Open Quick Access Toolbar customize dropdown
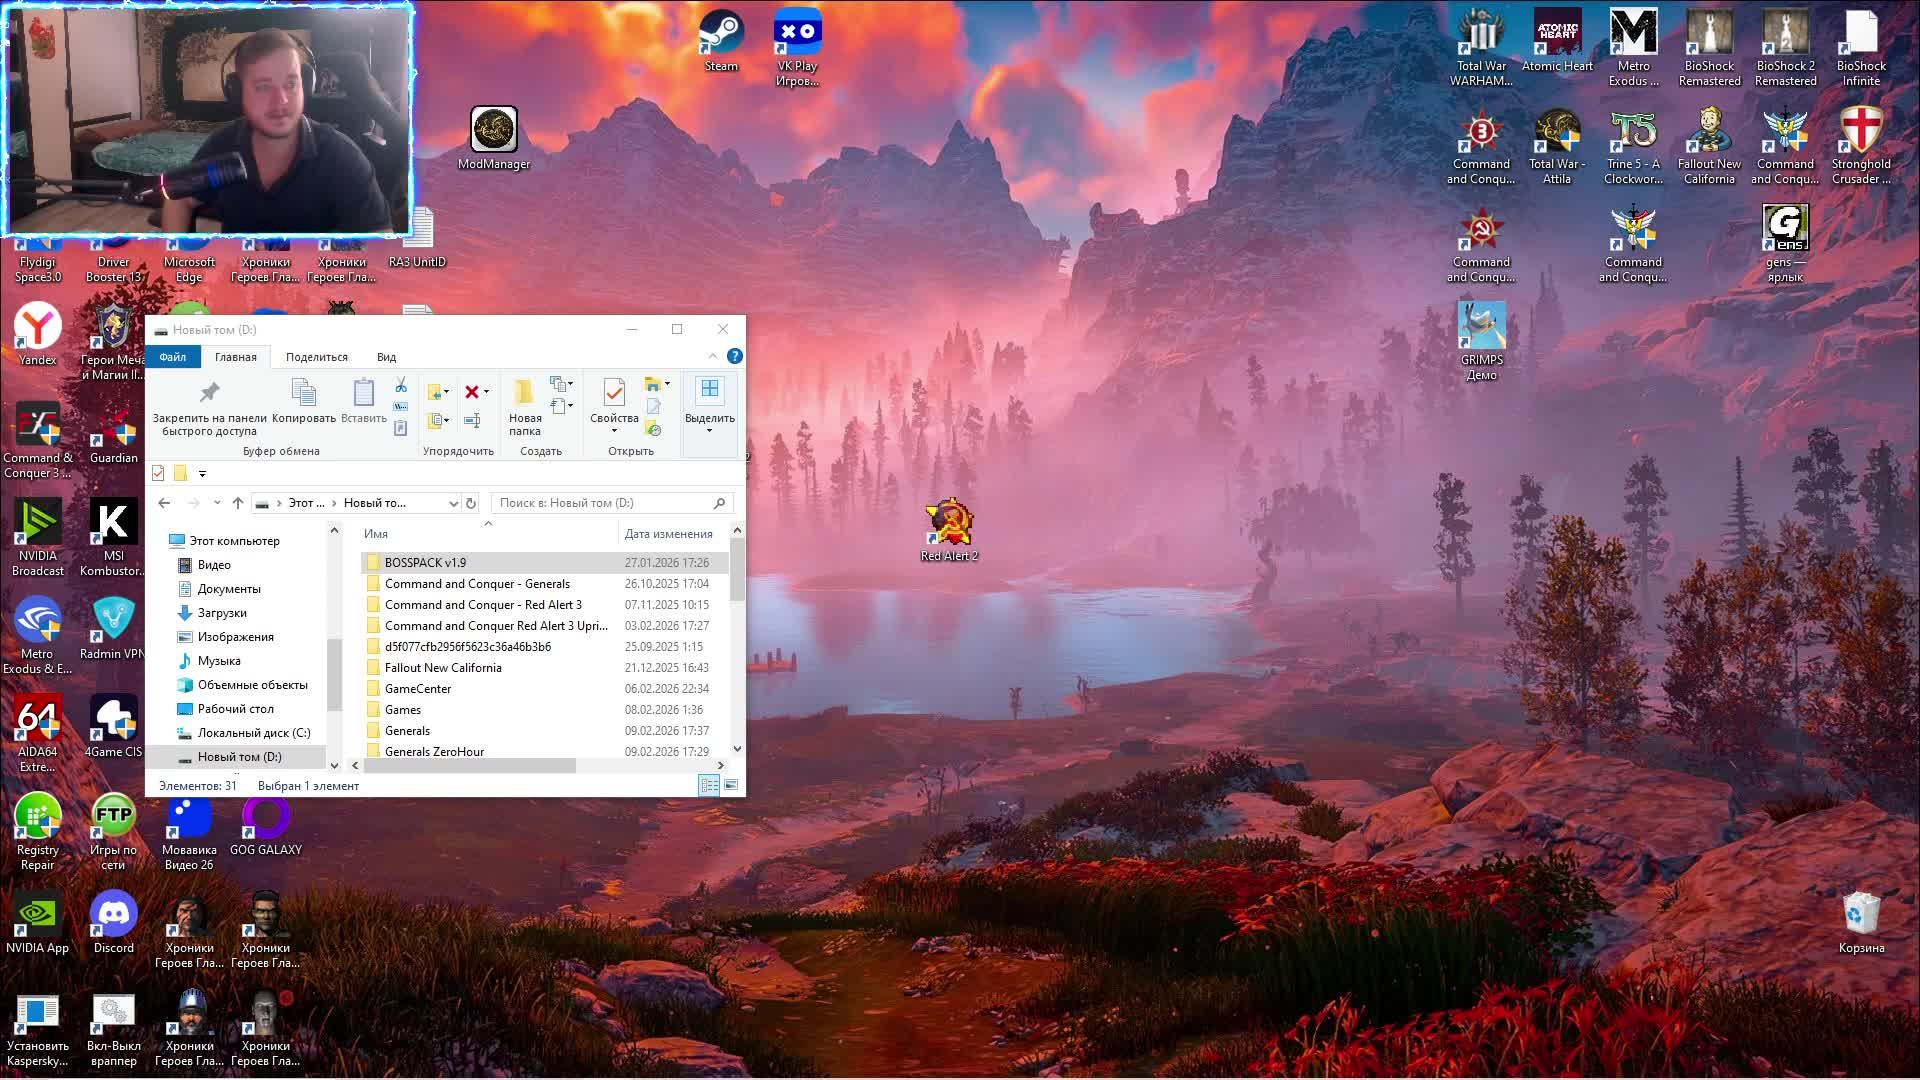1920x1080 pixels. coord(202,474)
